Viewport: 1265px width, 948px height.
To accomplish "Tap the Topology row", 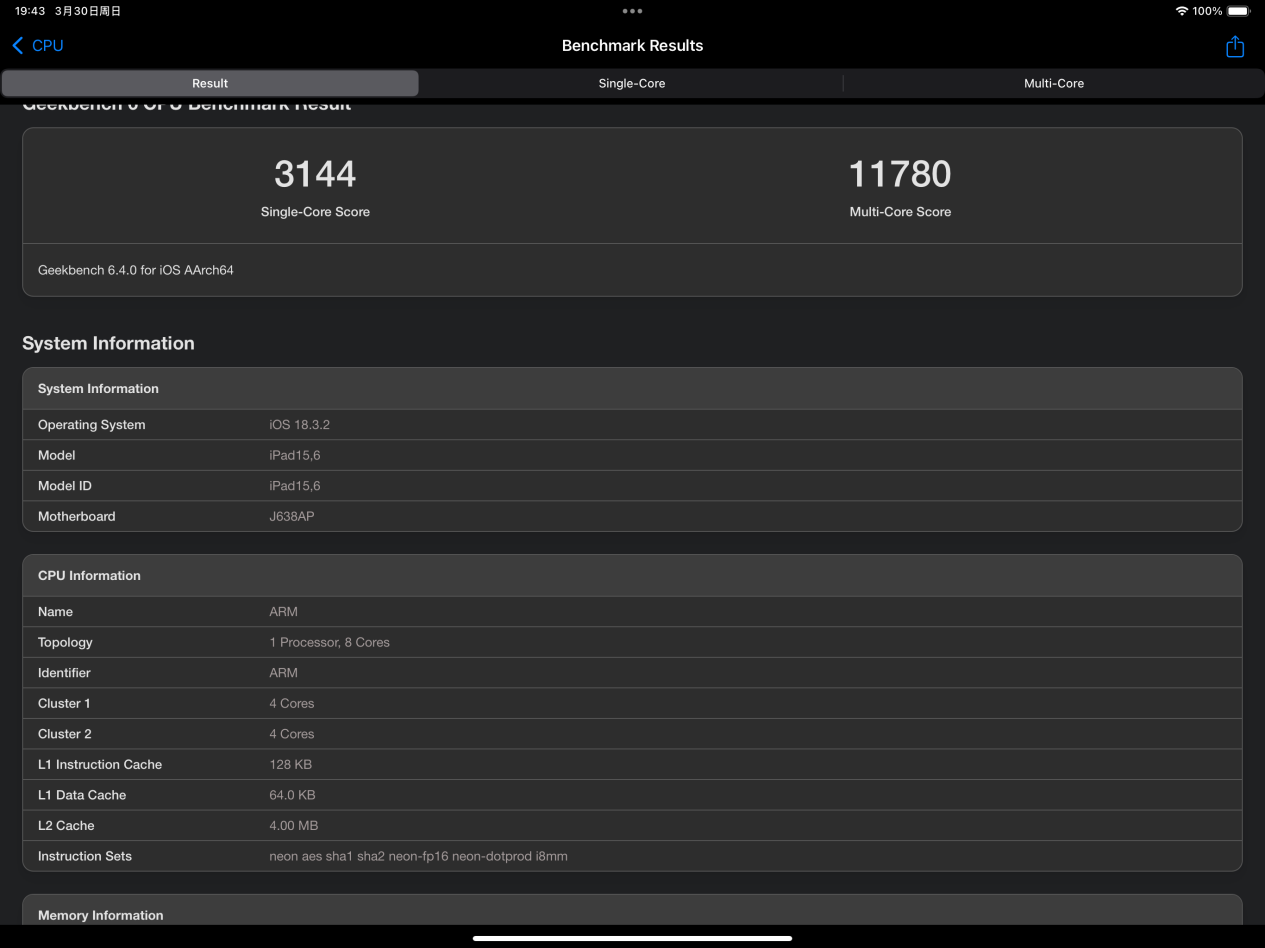I will pos(632,642).
